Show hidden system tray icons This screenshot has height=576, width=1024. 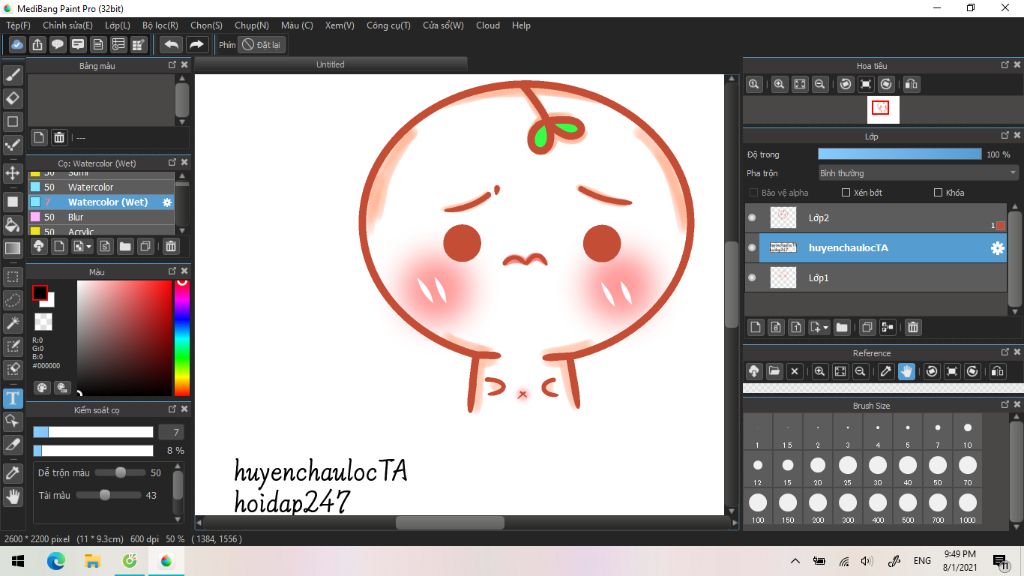795,561
